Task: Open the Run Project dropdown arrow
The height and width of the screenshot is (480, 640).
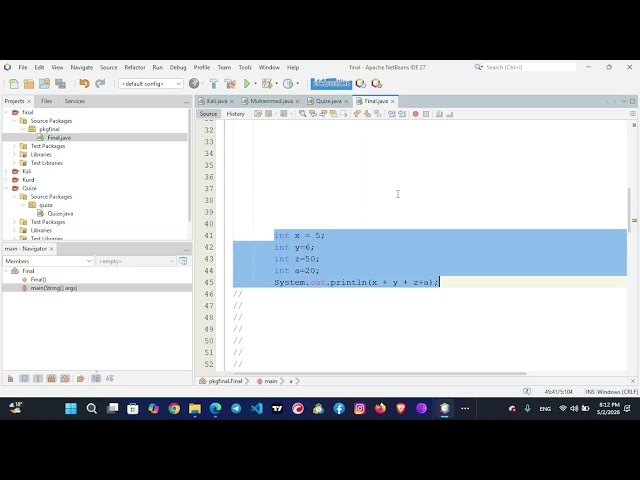Action: 256,84
